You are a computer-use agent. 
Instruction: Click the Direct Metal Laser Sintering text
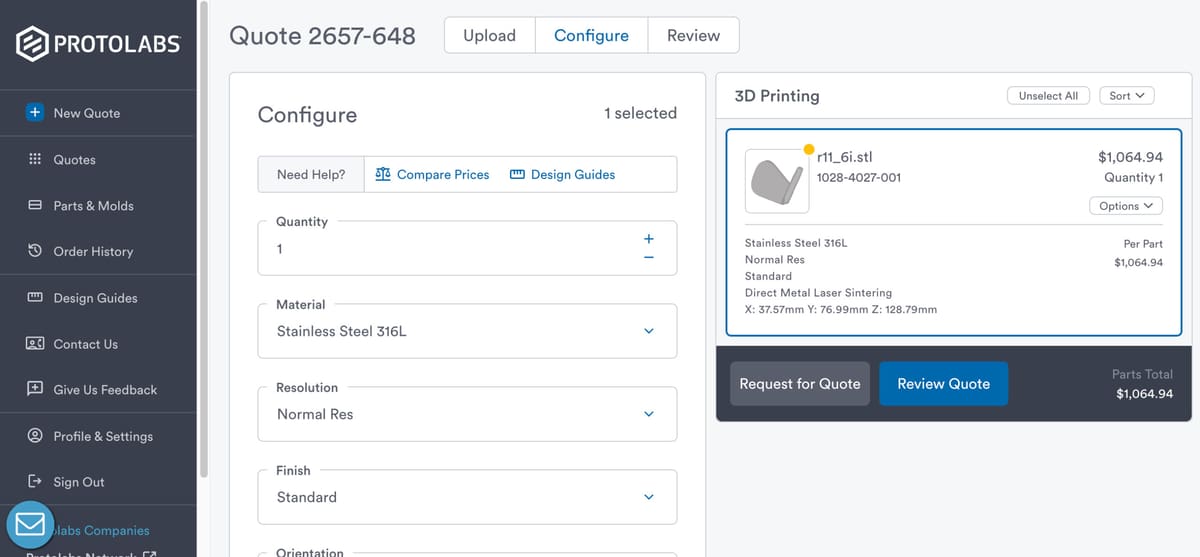pyautogui.click(x=818, y=293)
